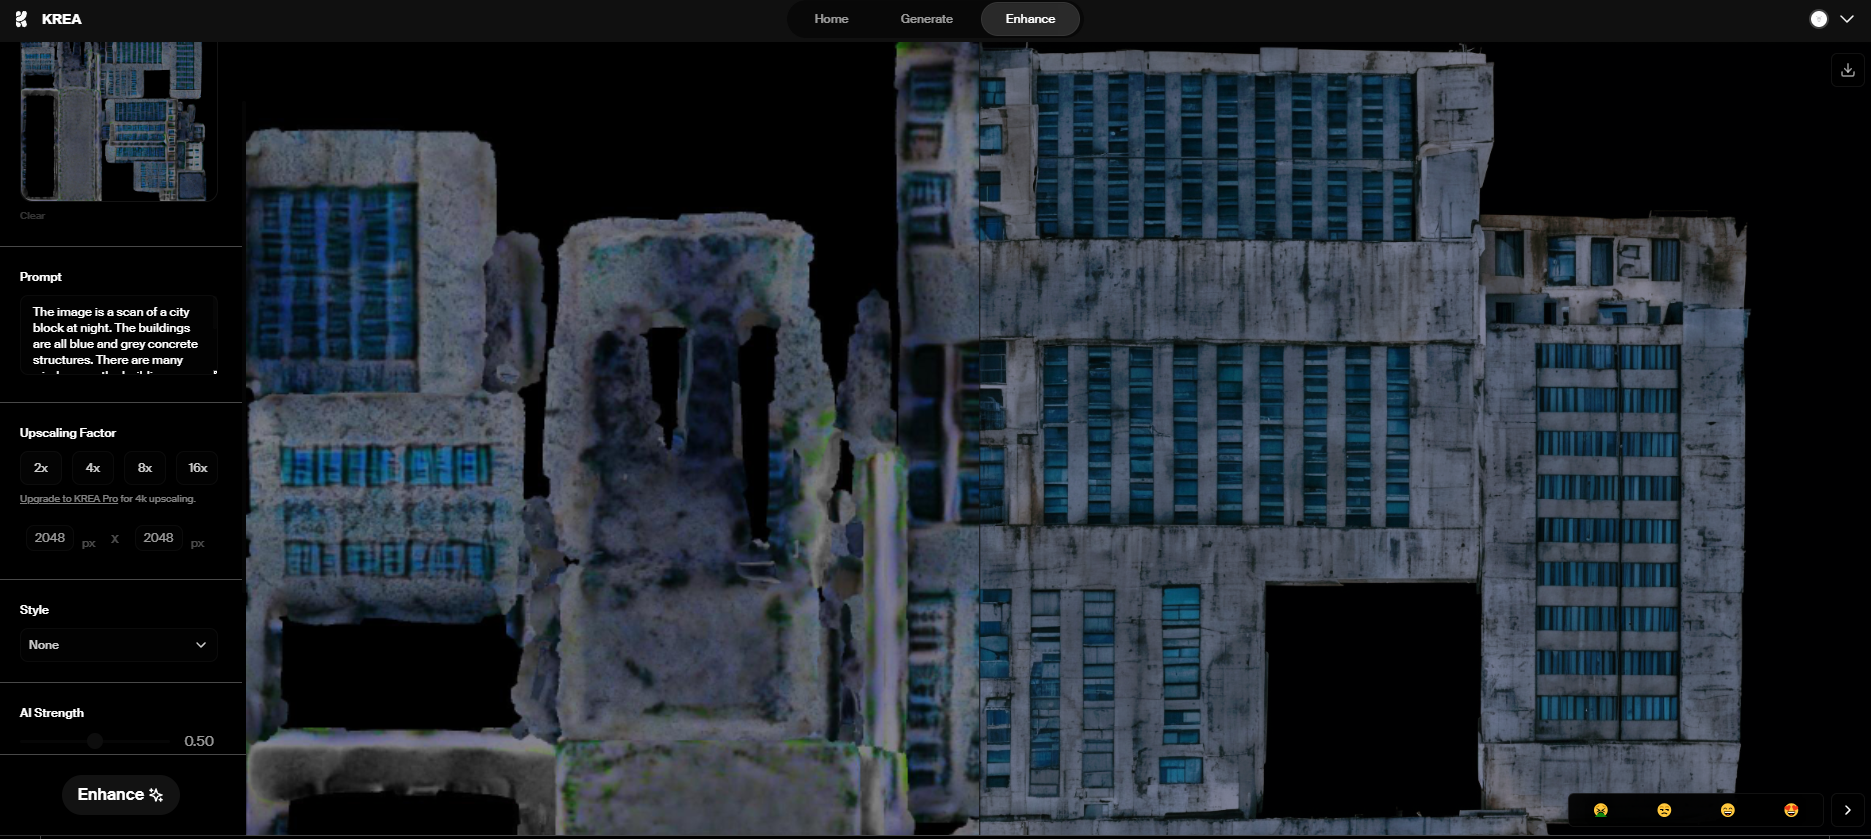Select the 4x upscaling factor
1871x839 pixels.
[x=93, y=468]
